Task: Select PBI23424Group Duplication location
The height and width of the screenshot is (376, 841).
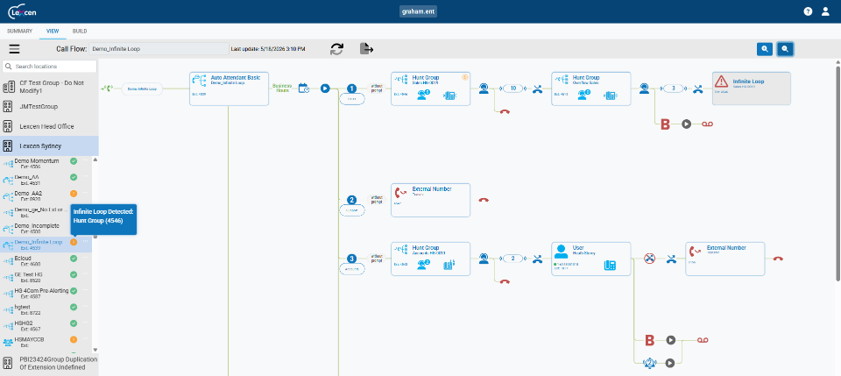Action: coord(49,363)
